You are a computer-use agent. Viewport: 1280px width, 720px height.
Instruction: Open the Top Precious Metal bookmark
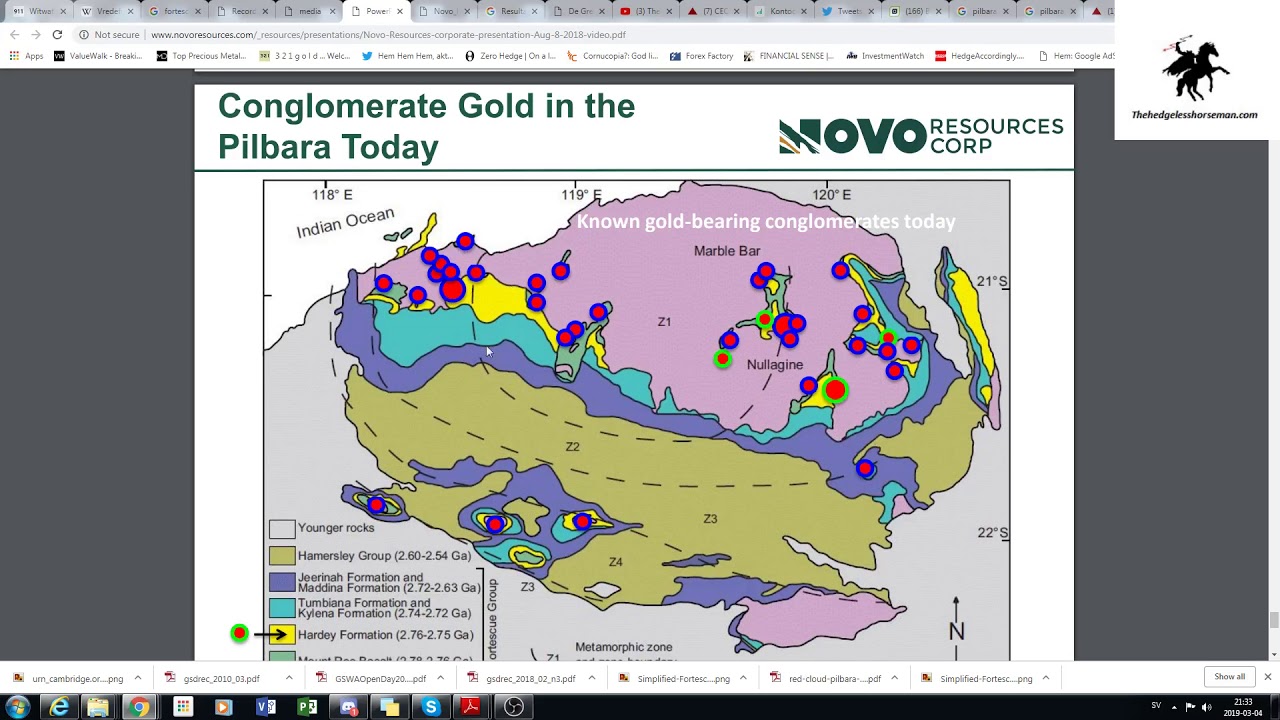click(x=201, y=56)
